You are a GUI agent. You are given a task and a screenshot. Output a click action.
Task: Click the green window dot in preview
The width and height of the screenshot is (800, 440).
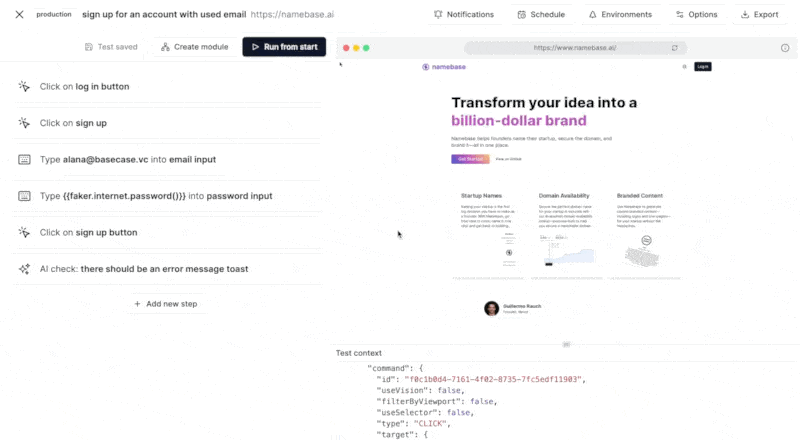tap(366, 48)
